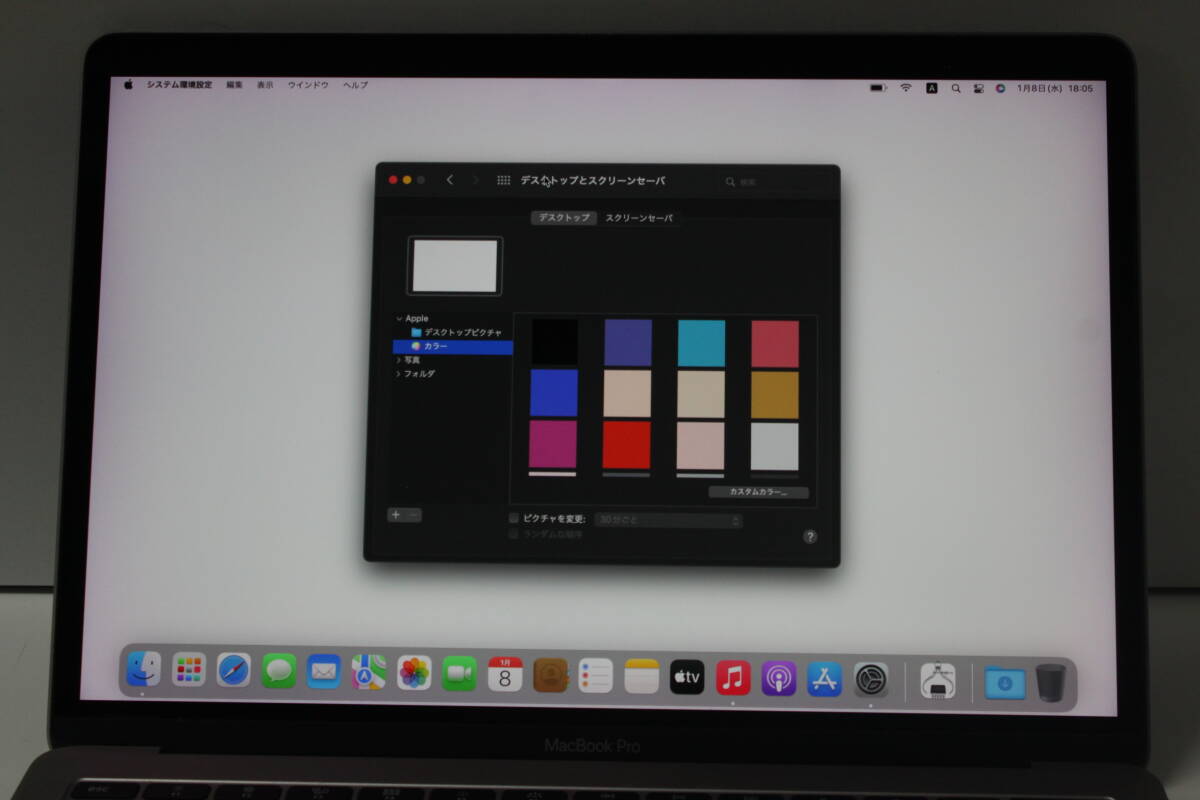Open Spotlight search in menu bar
The height and width of the screenshot is (800, 1200).
click(x=956, y=88)
